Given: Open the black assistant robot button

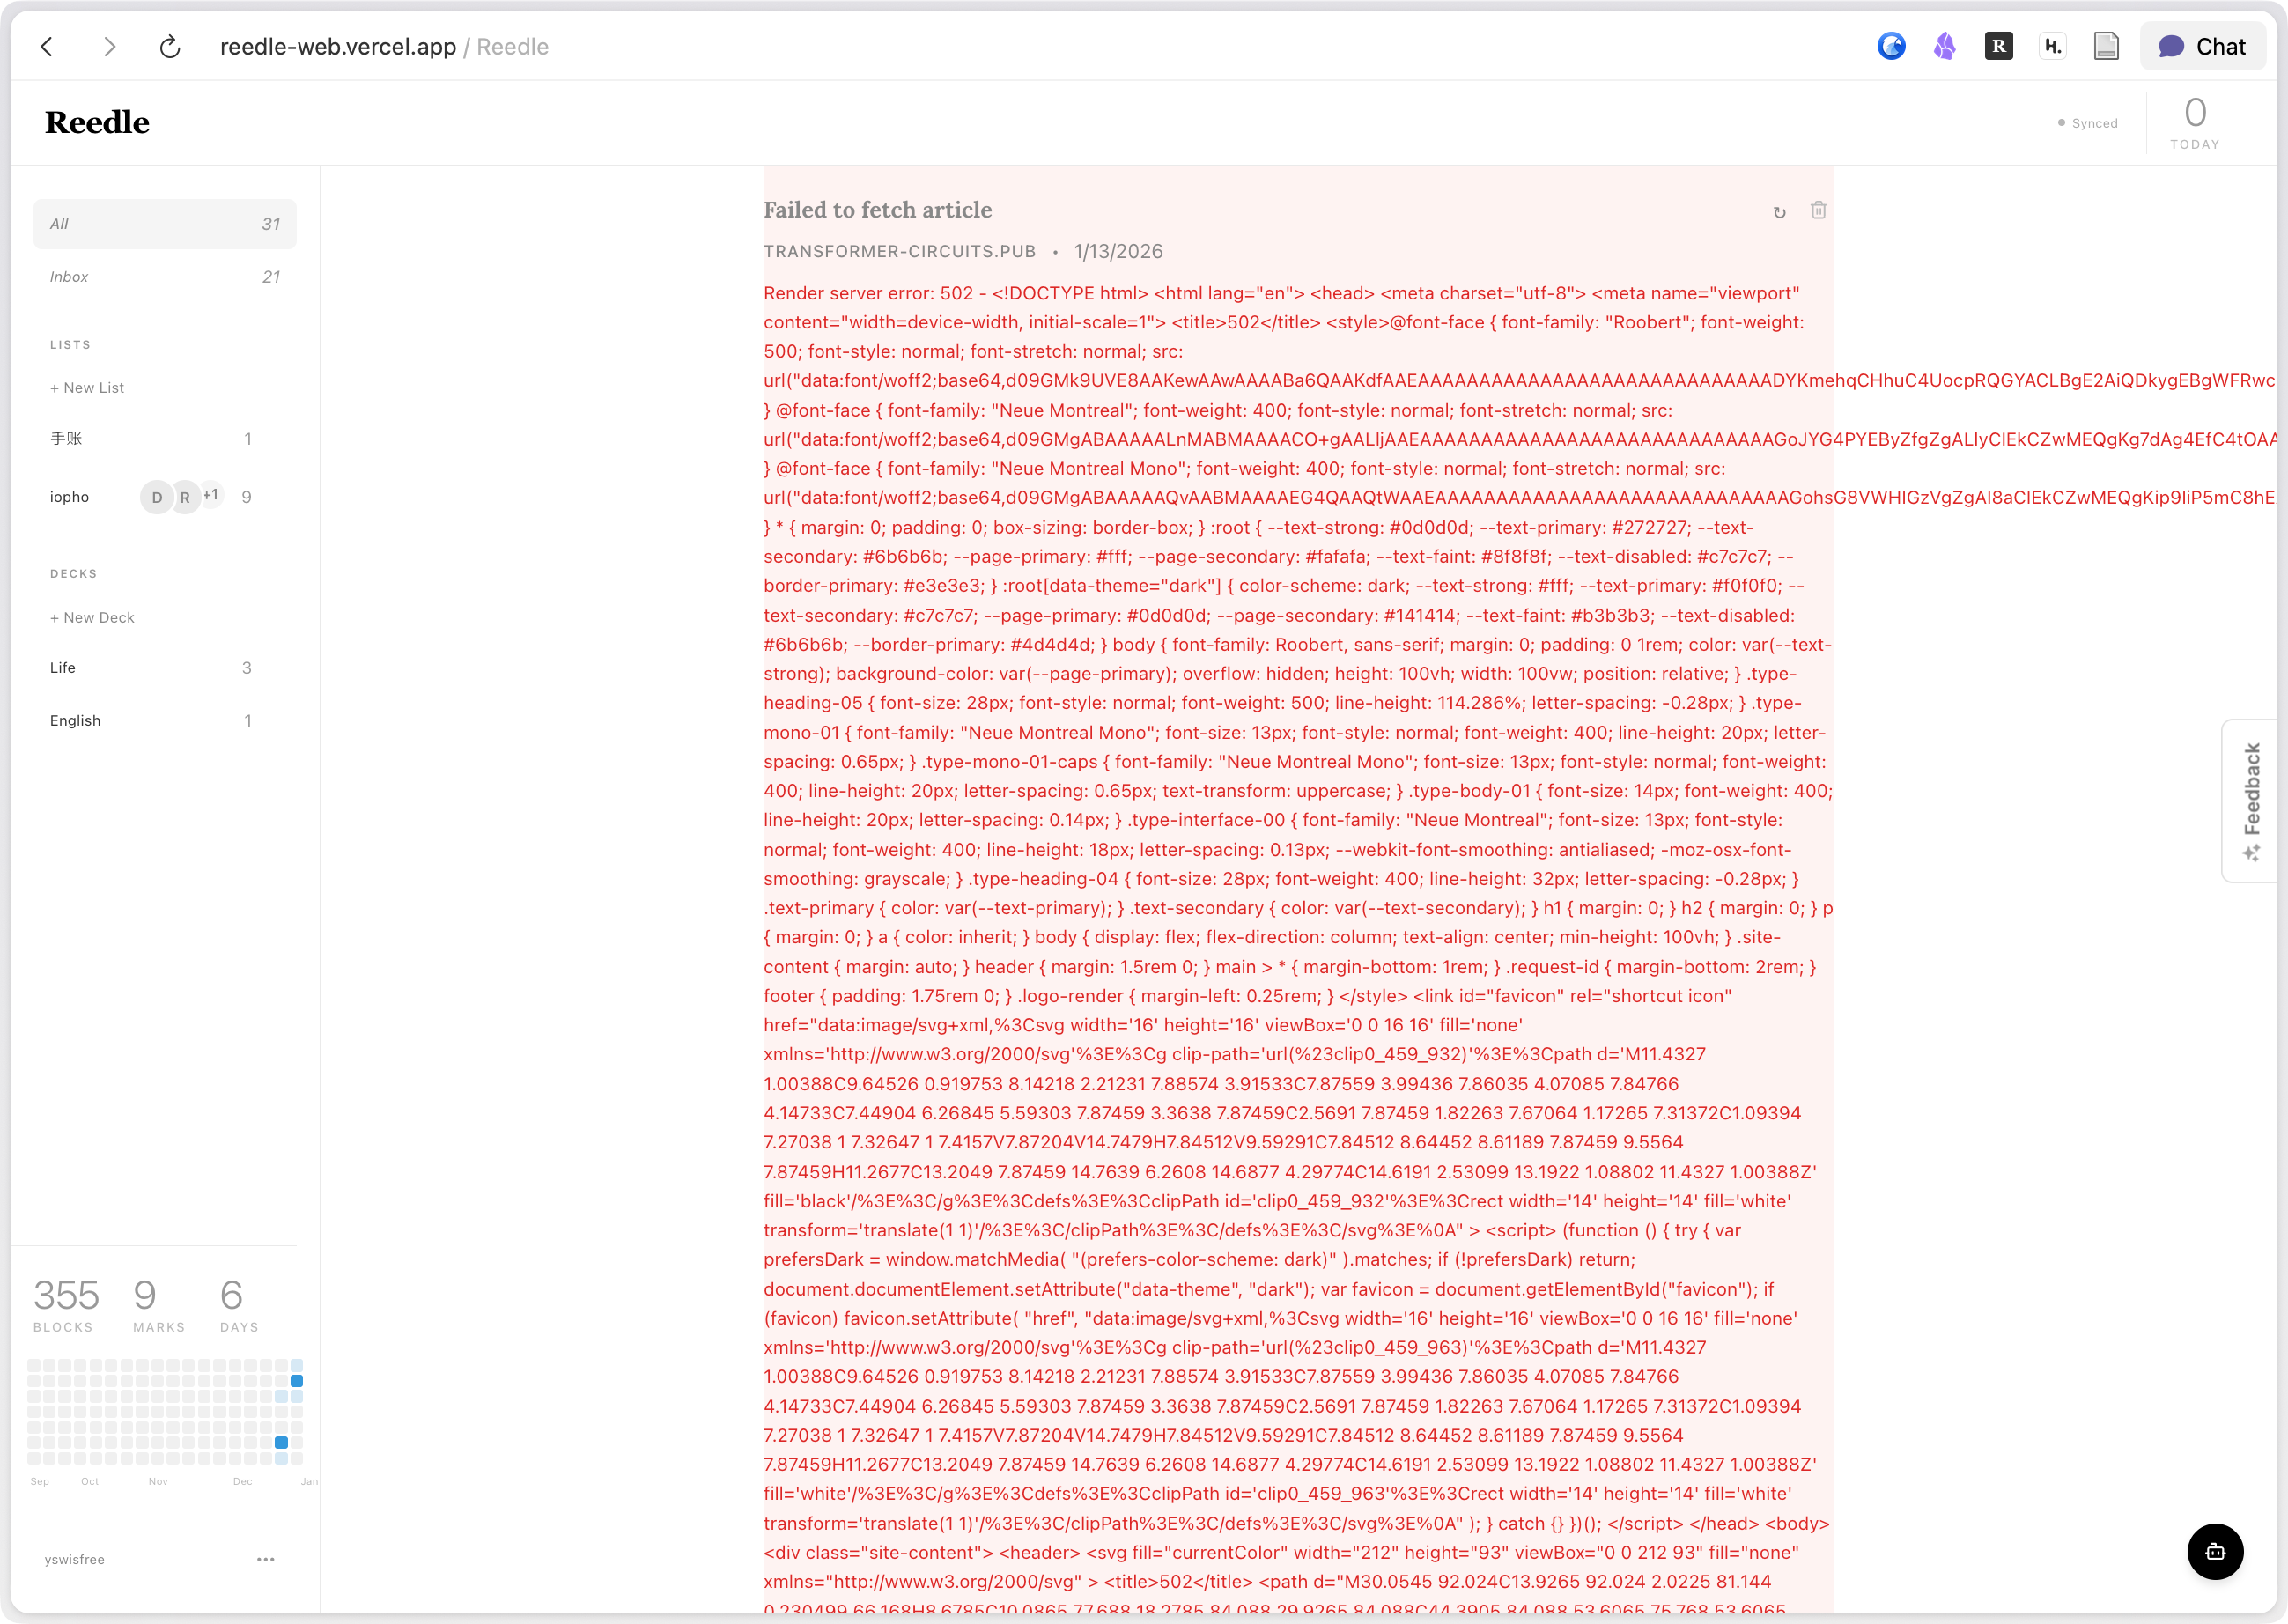Looking at the screenshot, I should pos(2215,1551).
